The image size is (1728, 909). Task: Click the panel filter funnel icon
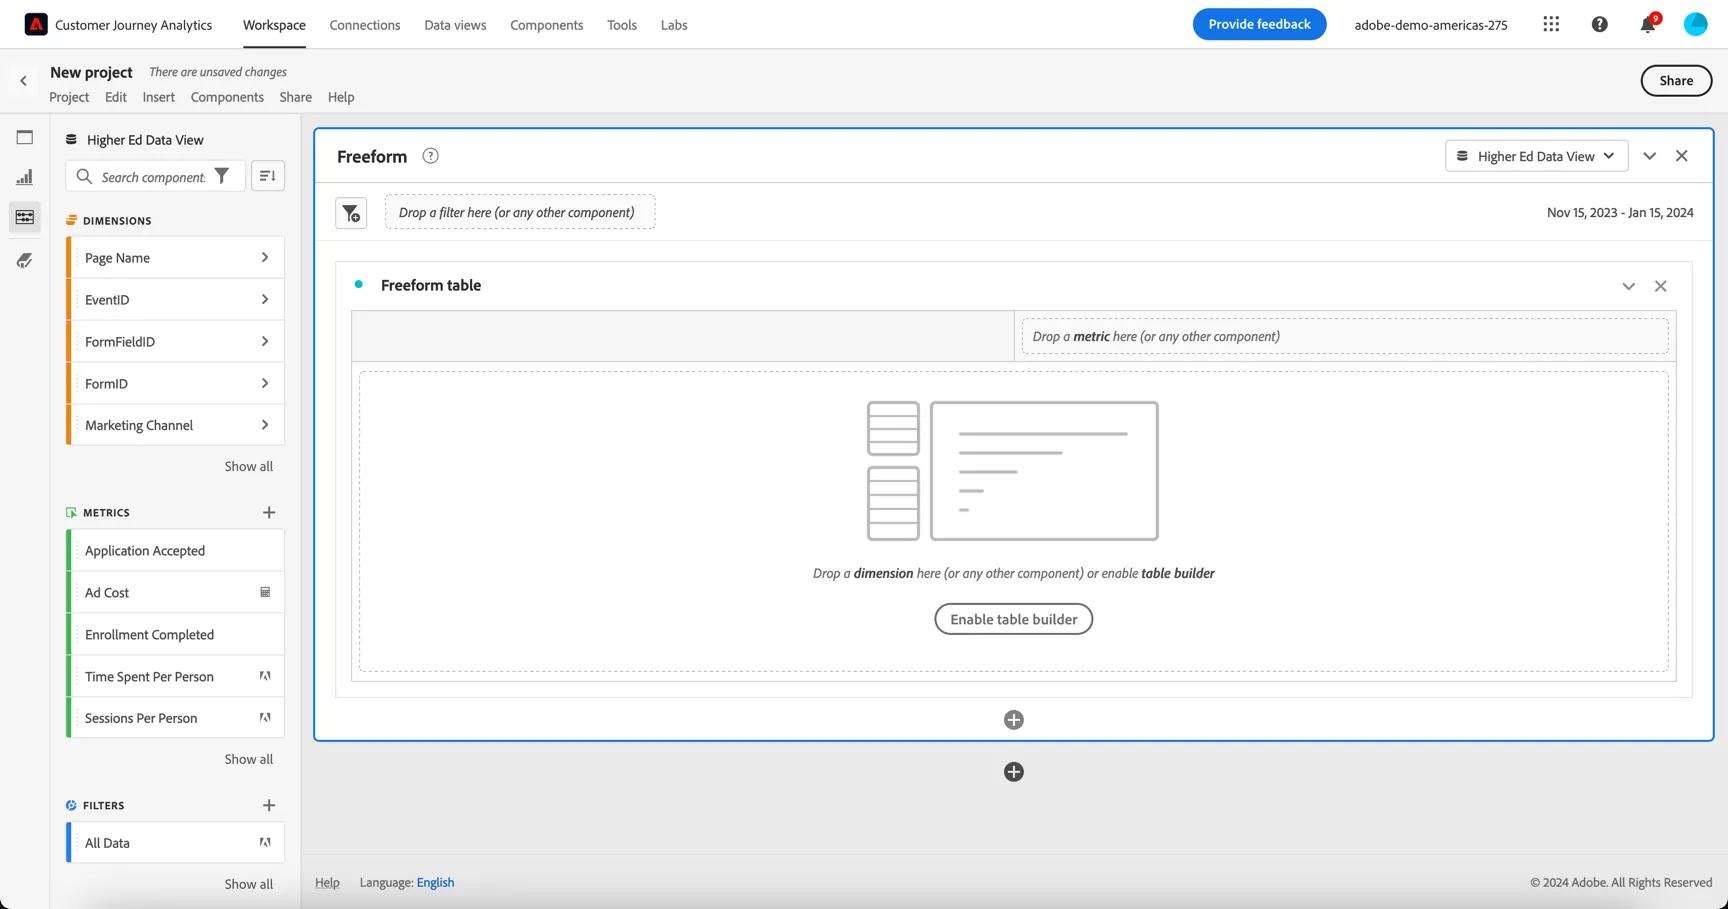point(351,213)
